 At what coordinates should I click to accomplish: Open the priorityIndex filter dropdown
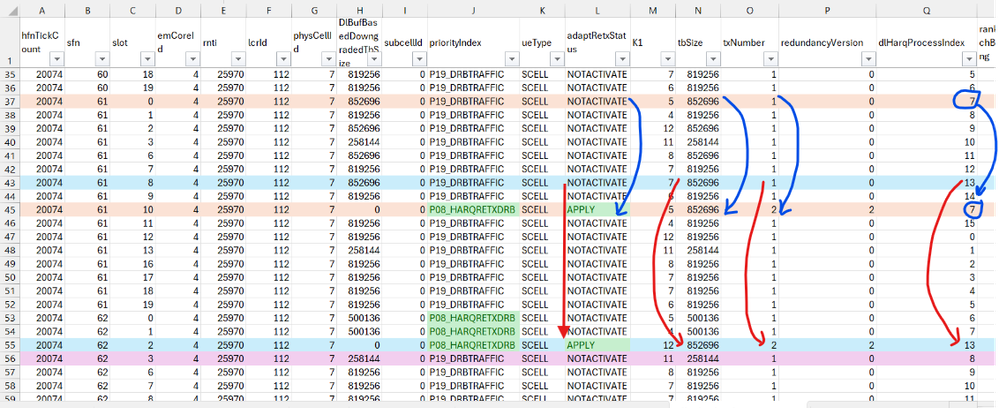click(512, 59)
